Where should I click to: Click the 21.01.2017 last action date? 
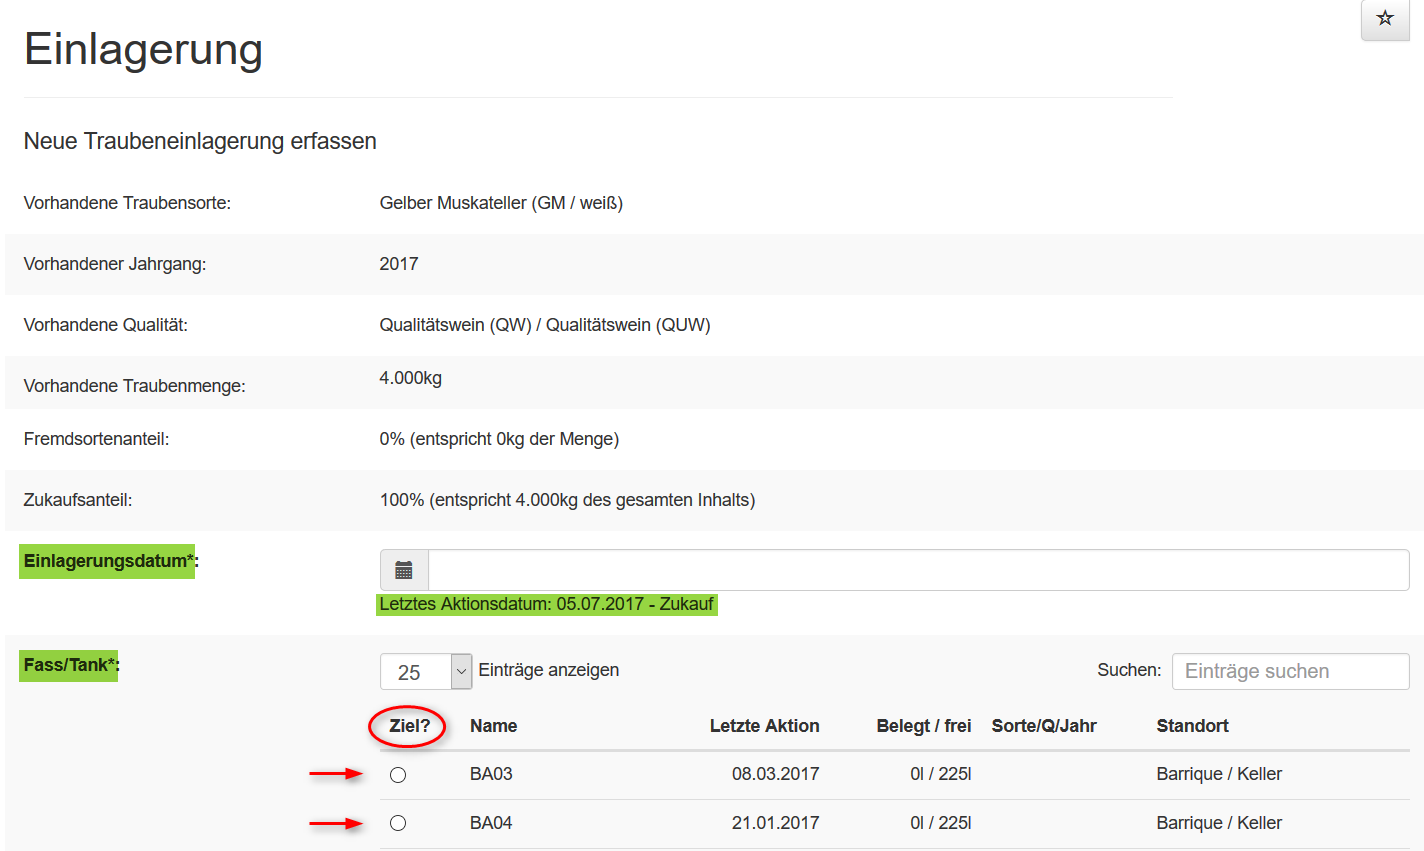775,823
